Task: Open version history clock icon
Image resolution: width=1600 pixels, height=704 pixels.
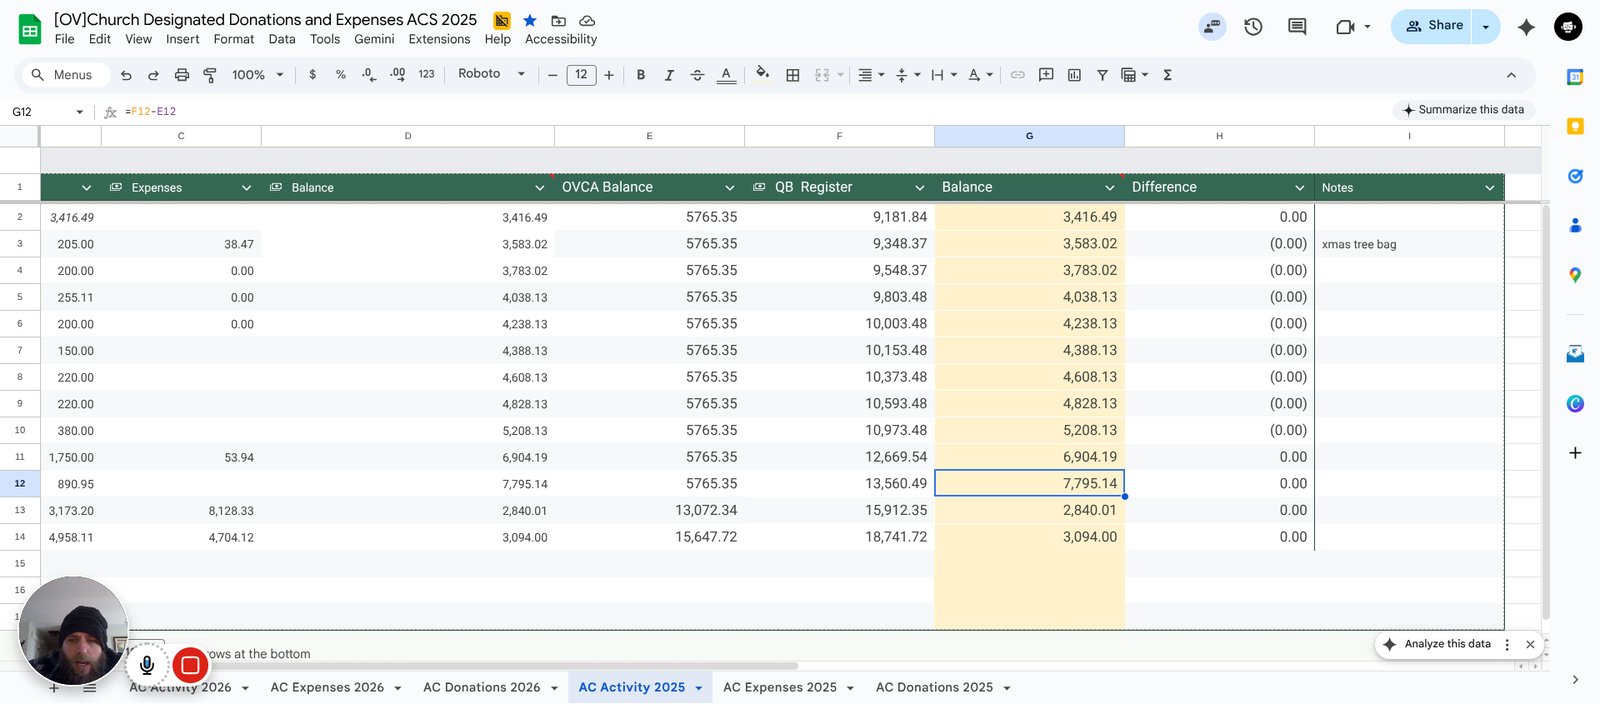Action: (x=1253, y=27)
